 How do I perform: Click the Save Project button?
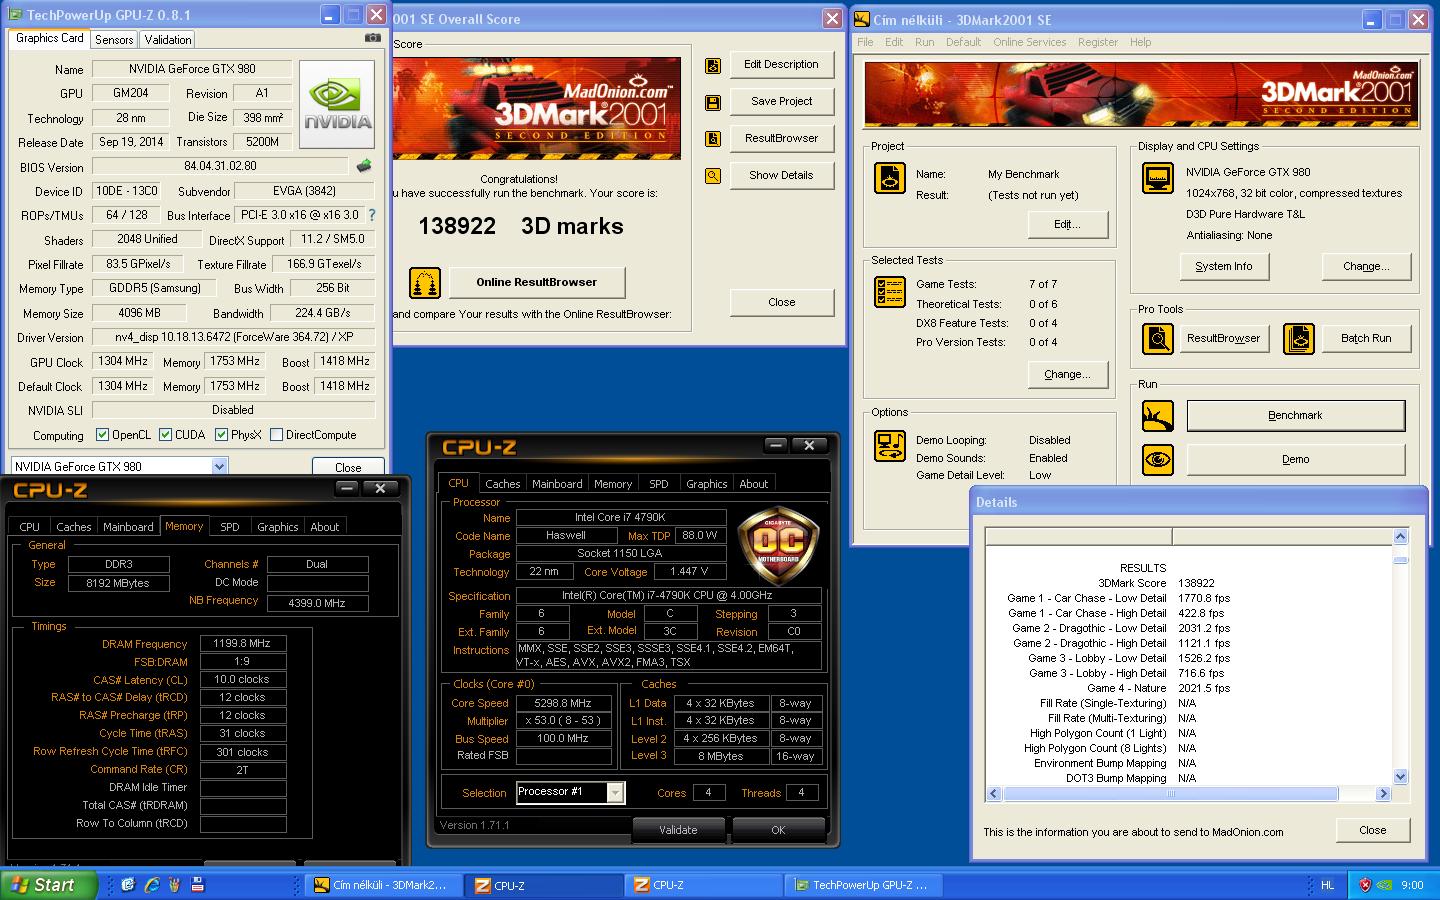coord(781,102)
